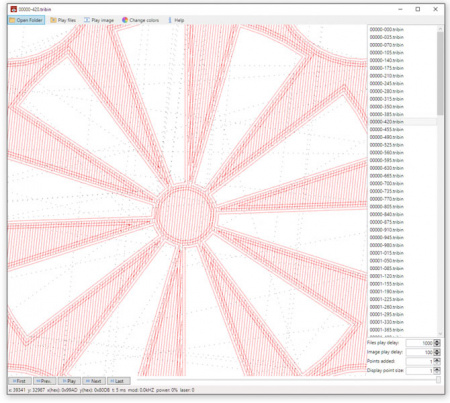Change Display point size stepper
The height and width of the screenshot is (403, 450).
pos(437,370)
